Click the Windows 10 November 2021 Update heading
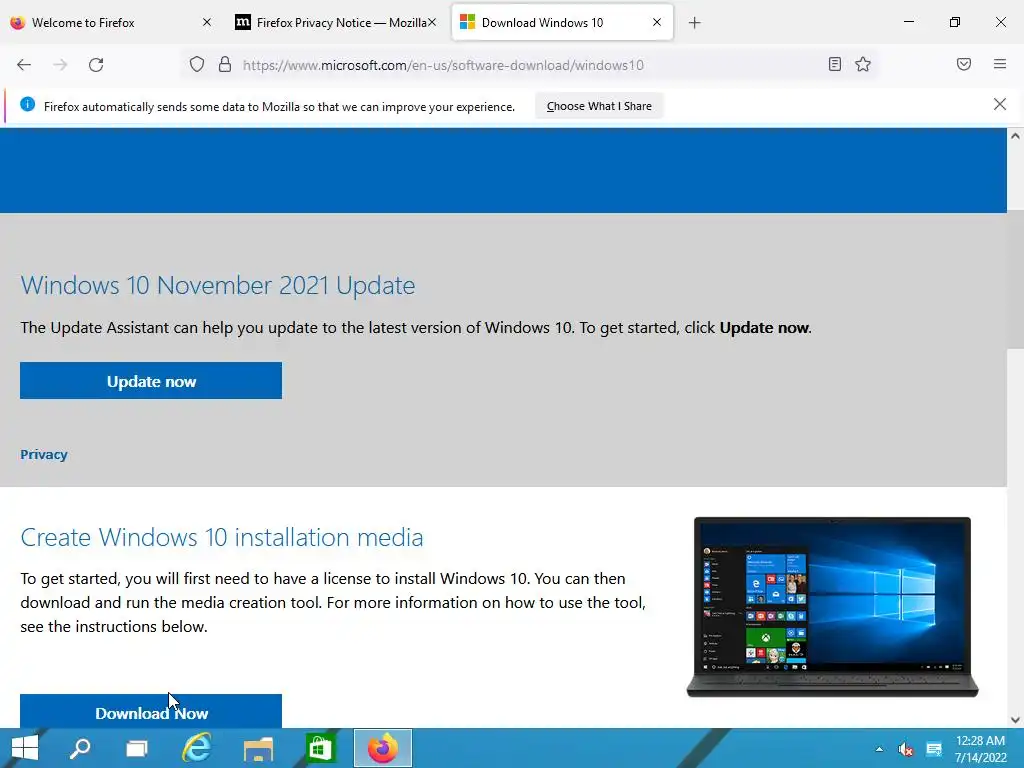This screenshot has width=1024, height=768. pyautogui.click(x=217, y=285)
